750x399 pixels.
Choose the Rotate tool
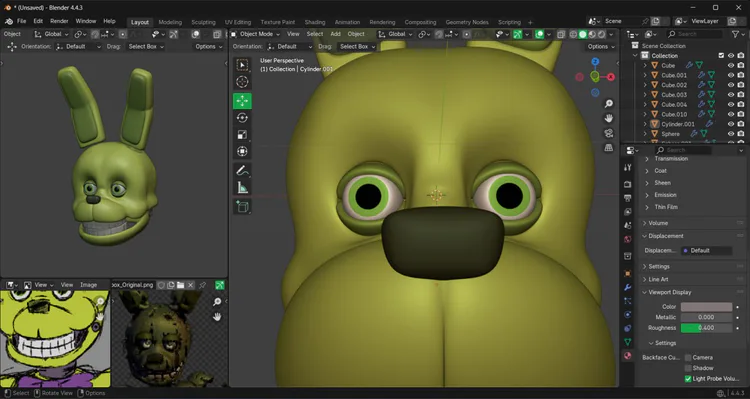(243, 118)
